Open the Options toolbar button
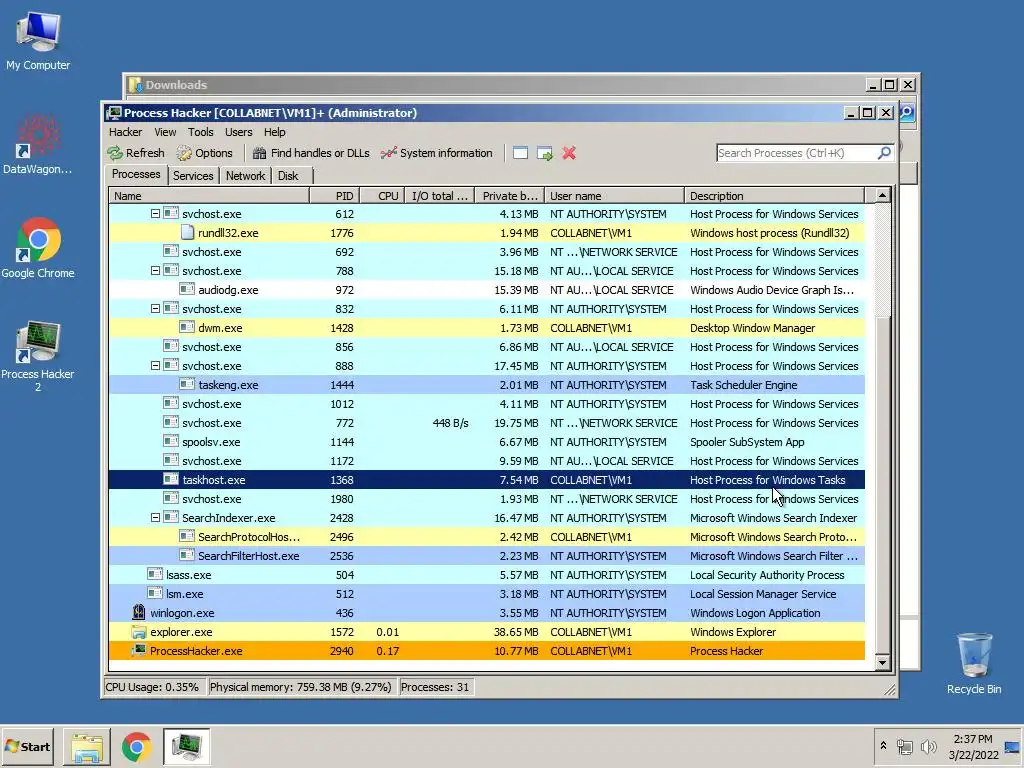The width and height of the screenshot is (1024, 768). (204, 153)
